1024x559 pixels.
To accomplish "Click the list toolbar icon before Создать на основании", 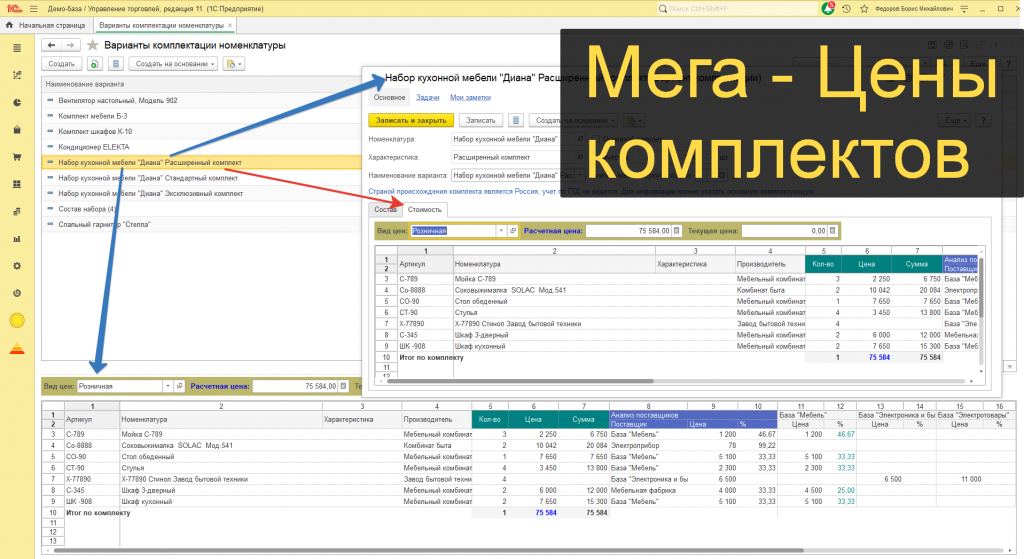I will [x=116, y=64].
